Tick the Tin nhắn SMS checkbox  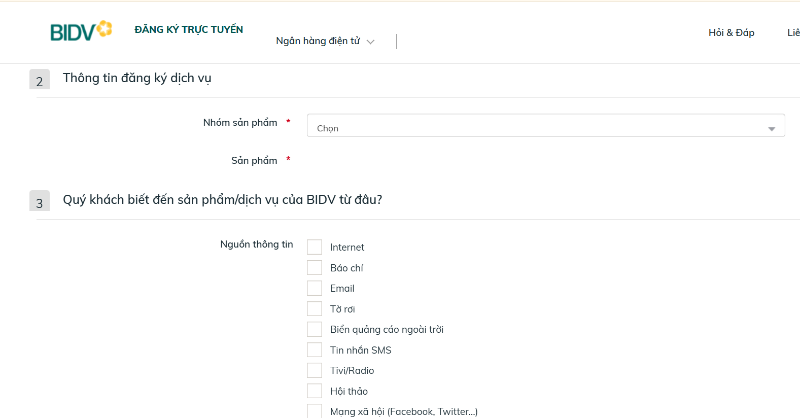pyautogui.click(x=314, y=350)
